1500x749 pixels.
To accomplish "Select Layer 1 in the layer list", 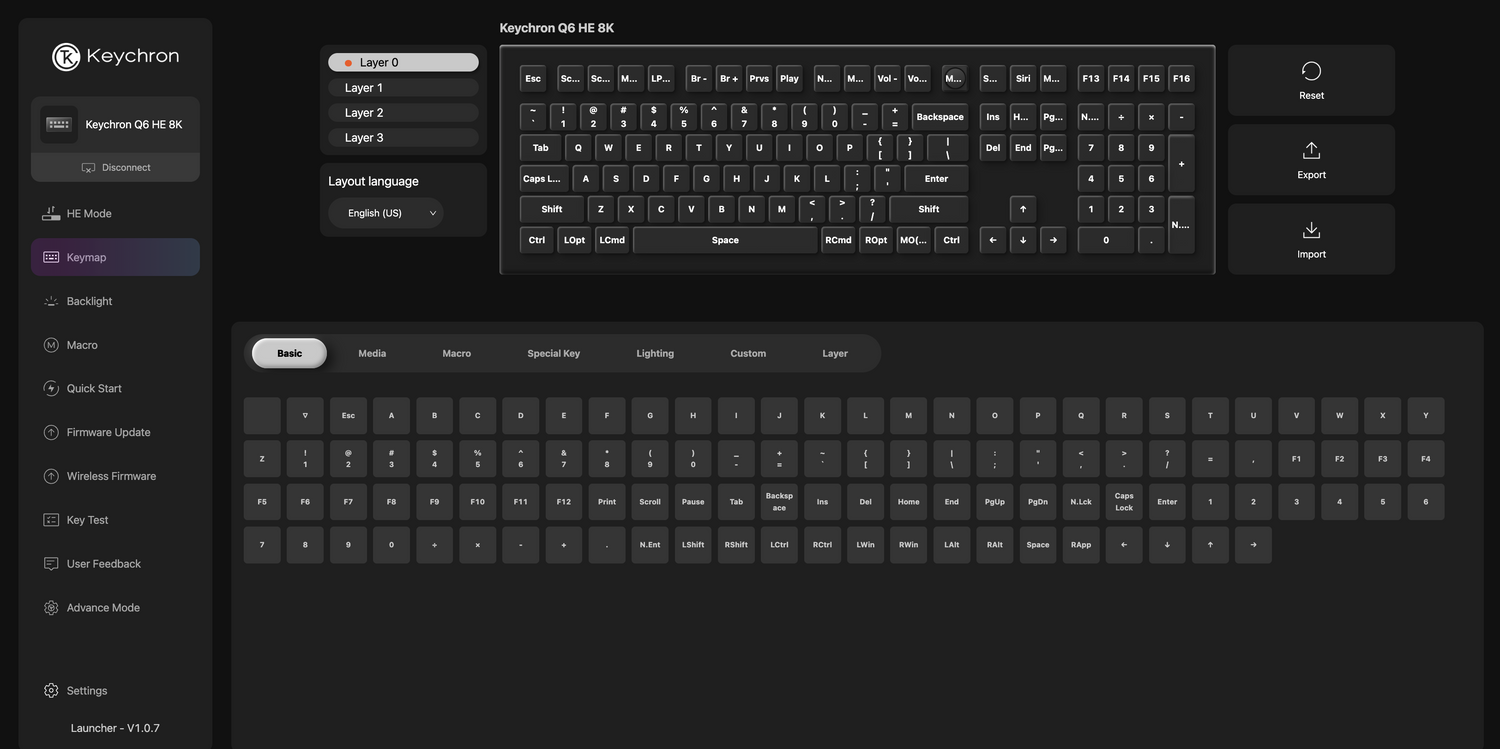I will 403,88.
